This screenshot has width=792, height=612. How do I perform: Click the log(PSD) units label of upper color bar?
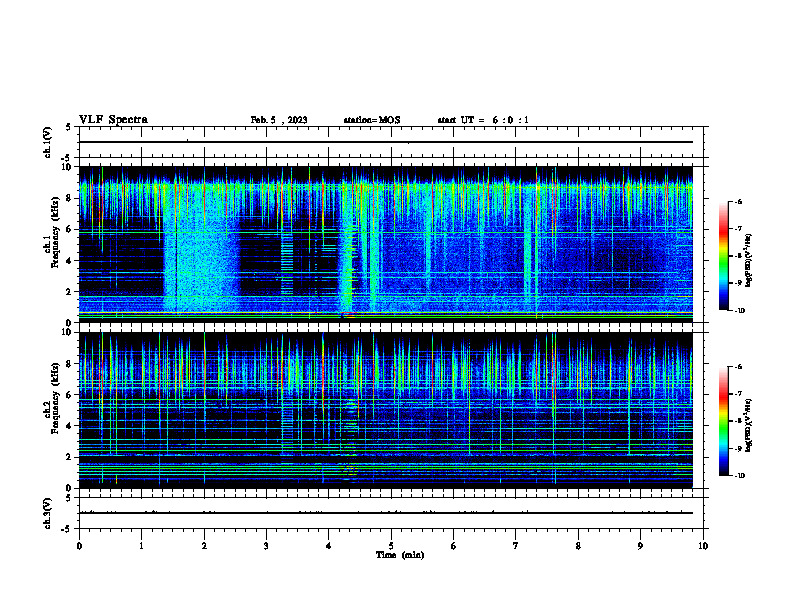pyautogui.click(x=749, y=260)
